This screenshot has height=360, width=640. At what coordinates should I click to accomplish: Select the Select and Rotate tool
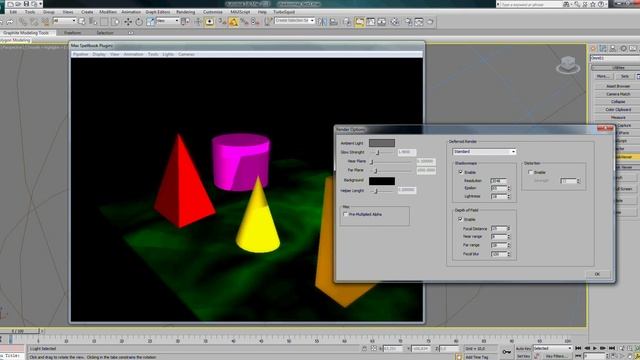point(139,22)
